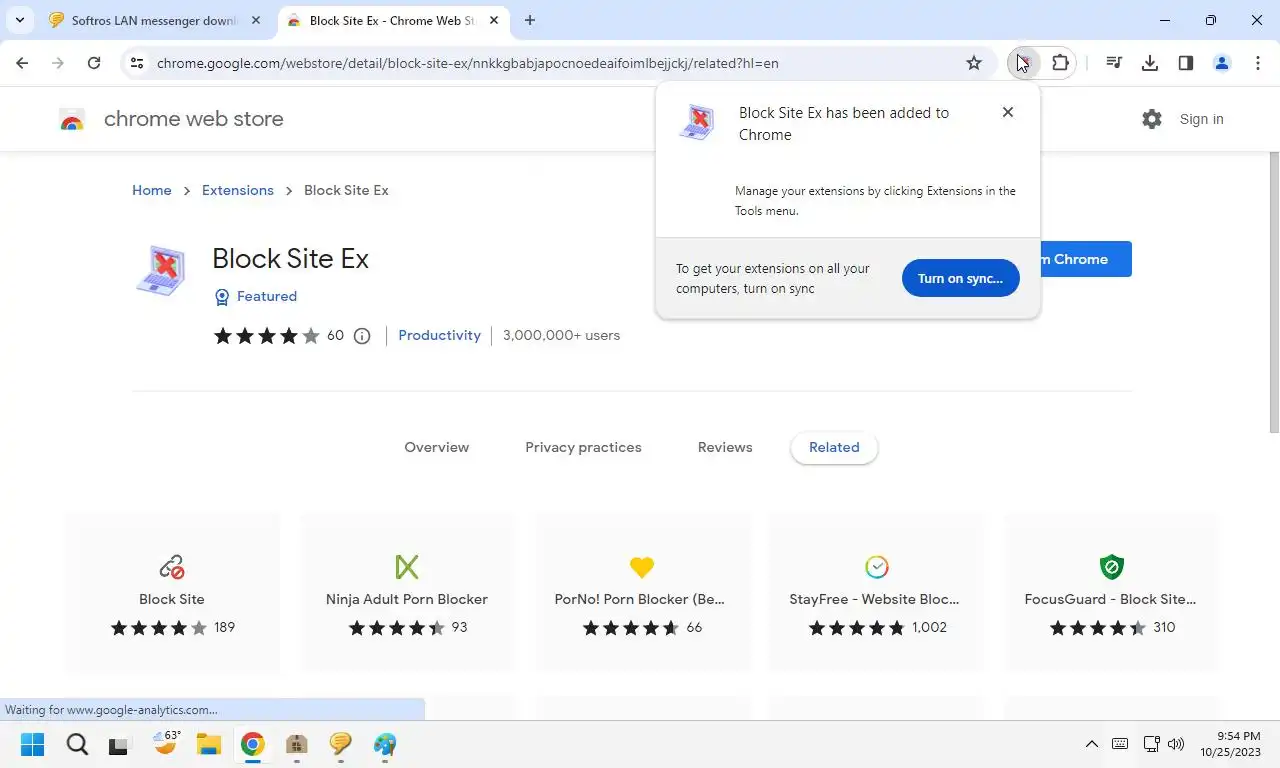The height and width of the screenshot is (768, 1280).
Task: Open weather widget showing 63°
Action: click(x=165, y=743)
